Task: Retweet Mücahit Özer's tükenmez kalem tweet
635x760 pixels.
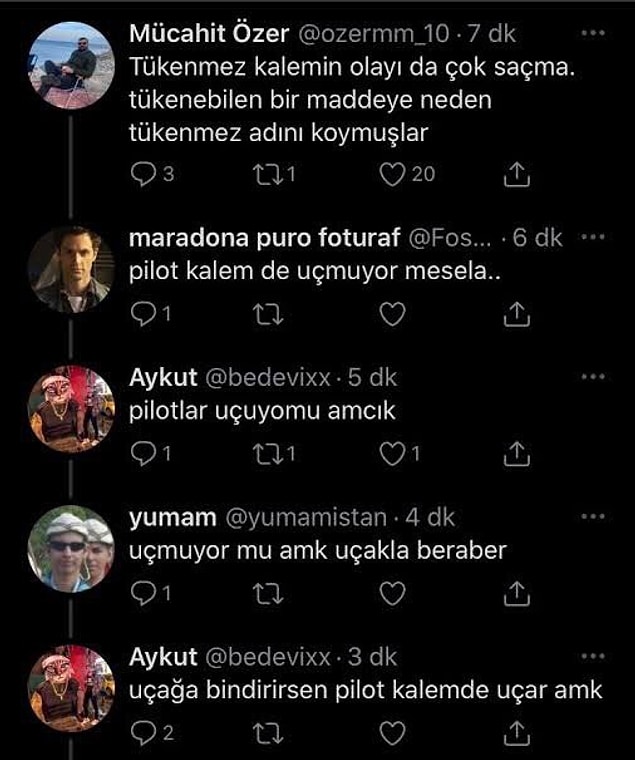Action: click(268, 174)
